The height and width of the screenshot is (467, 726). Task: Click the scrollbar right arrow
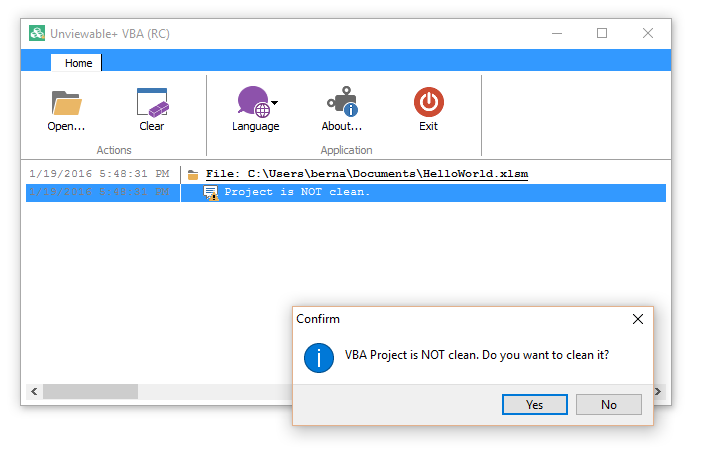658,391
